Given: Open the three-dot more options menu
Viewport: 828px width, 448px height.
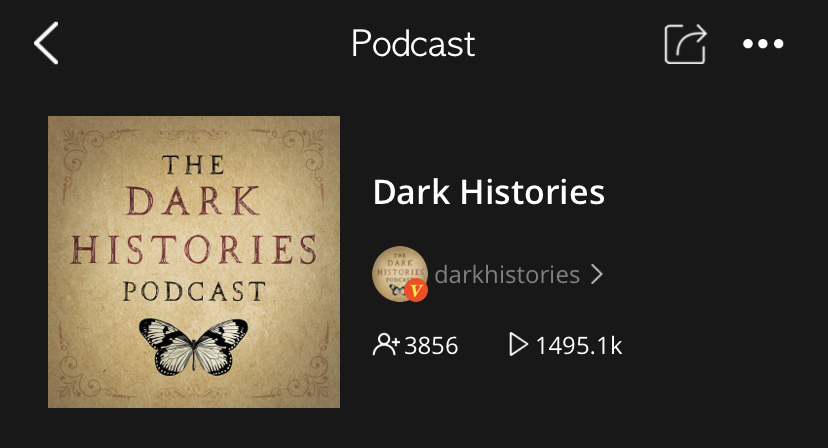Looking at the screenshot, I should 763,44.
